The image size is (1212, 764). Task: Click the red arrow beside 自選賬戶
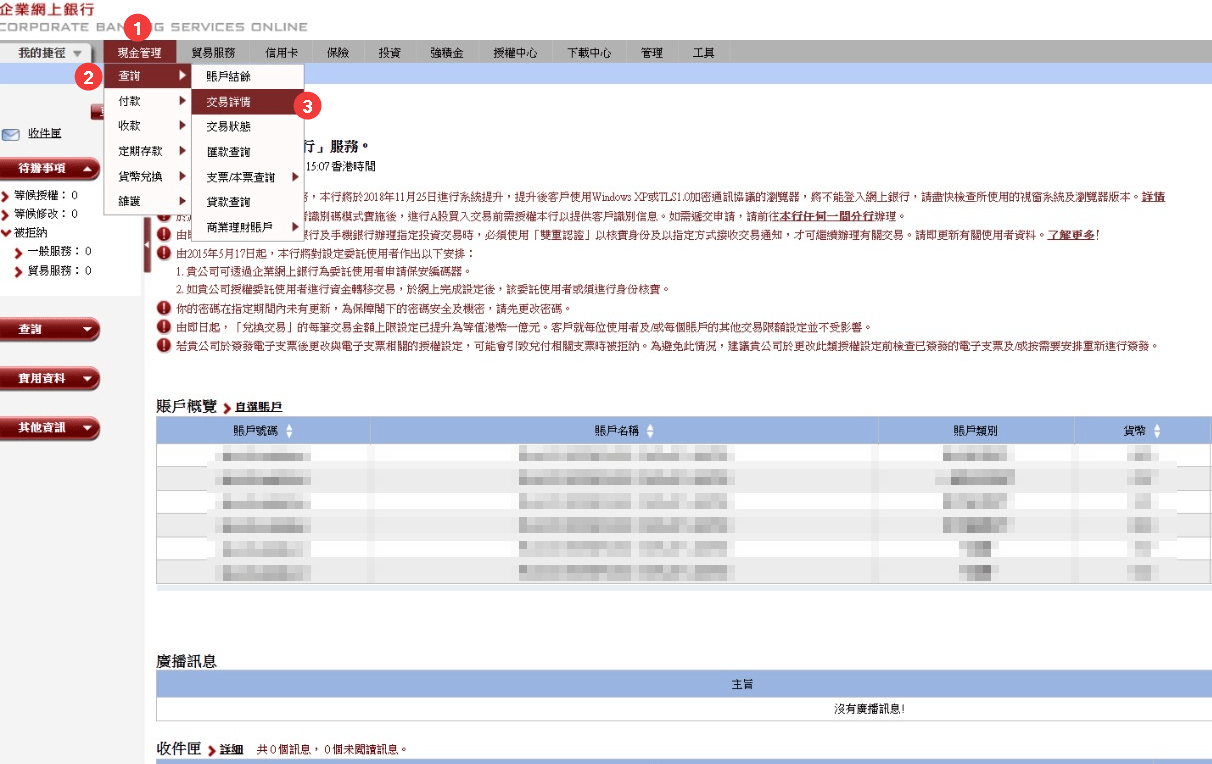pyautogui.click(x=227, y=408)
